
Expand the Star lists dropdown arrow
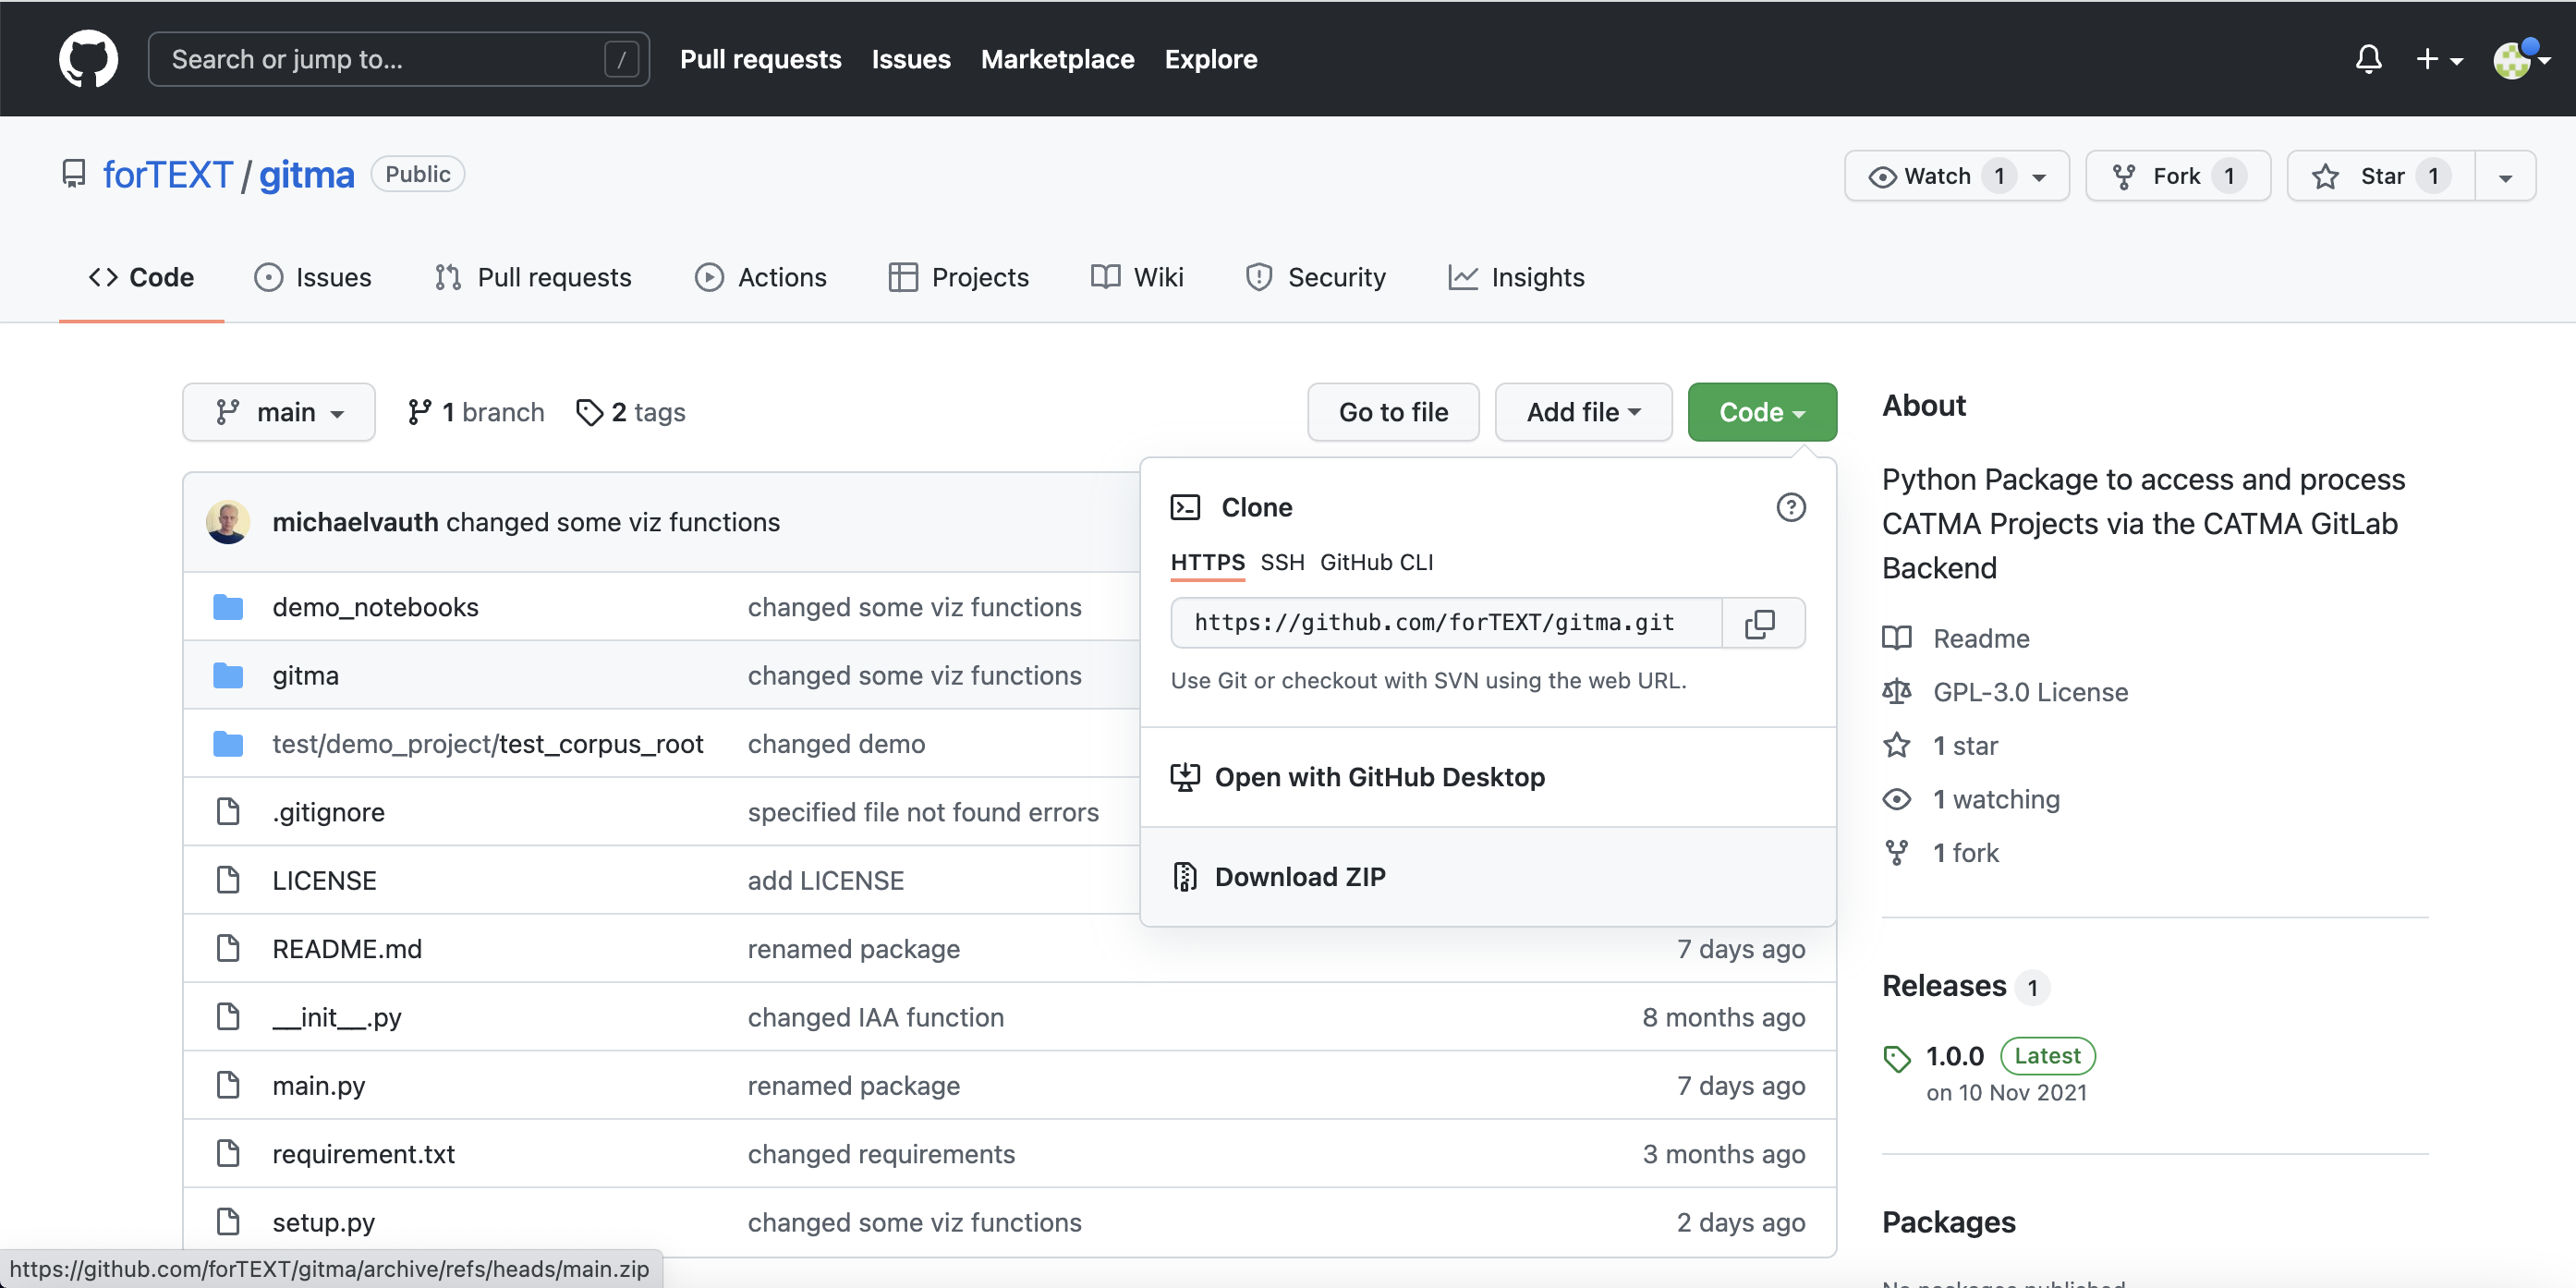click(x=2505, y=177)
